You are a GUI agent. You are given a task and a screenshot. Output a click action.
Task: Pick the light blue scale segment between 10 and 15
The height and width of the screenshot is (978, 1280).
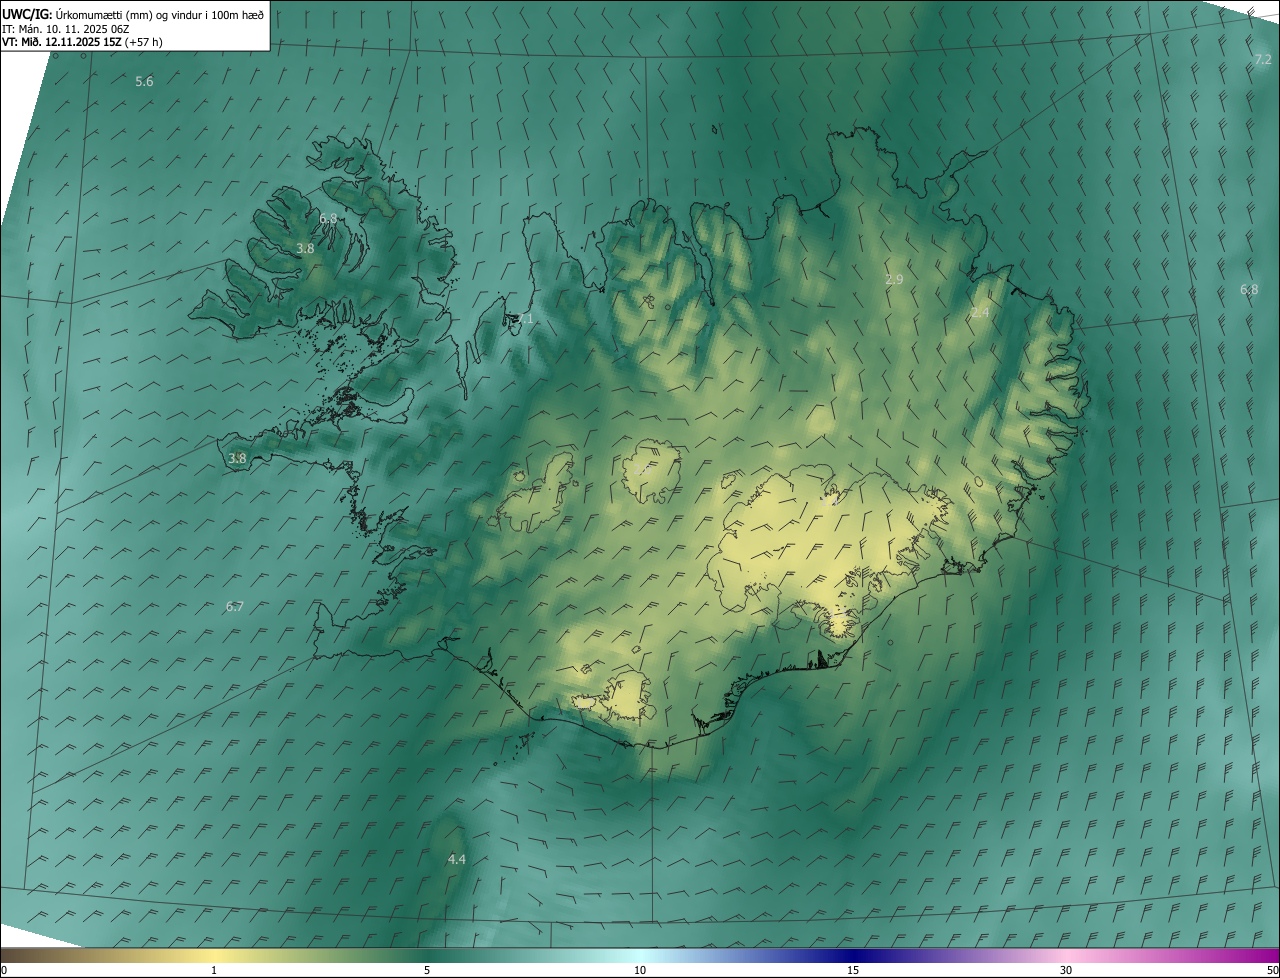click(746, 956)
